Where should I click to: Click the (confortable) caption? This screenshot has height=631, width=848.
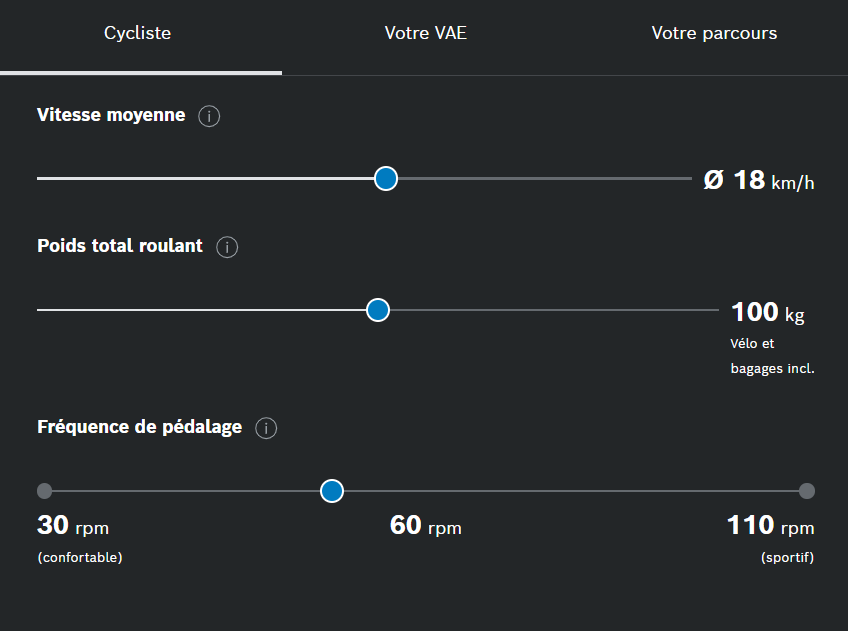pos(80,557)
